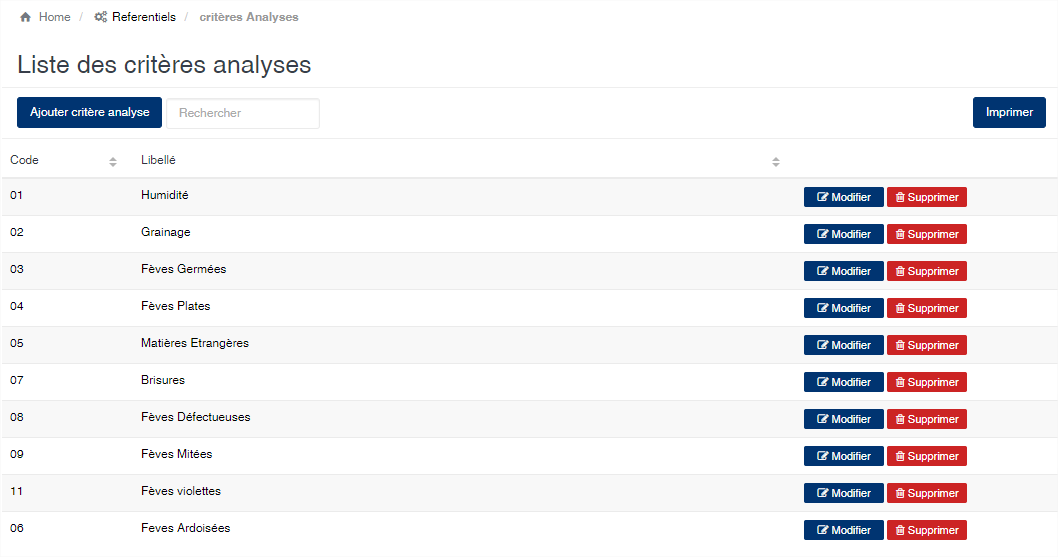Click the edit icon on Fèves Germées row
The width and height of the screenshot is (1058, 557).
(823, 271)
